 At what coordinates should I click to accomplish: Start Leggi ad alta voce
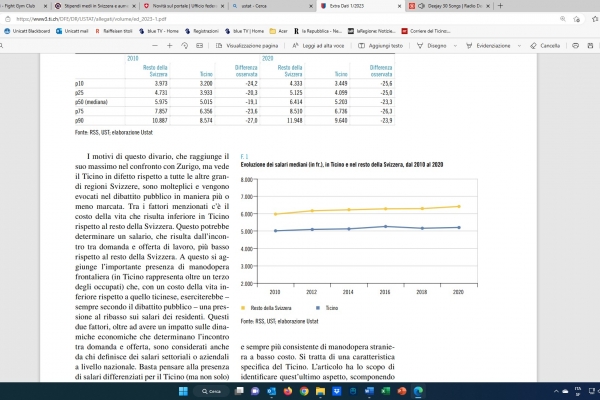(x=318, y=46)
